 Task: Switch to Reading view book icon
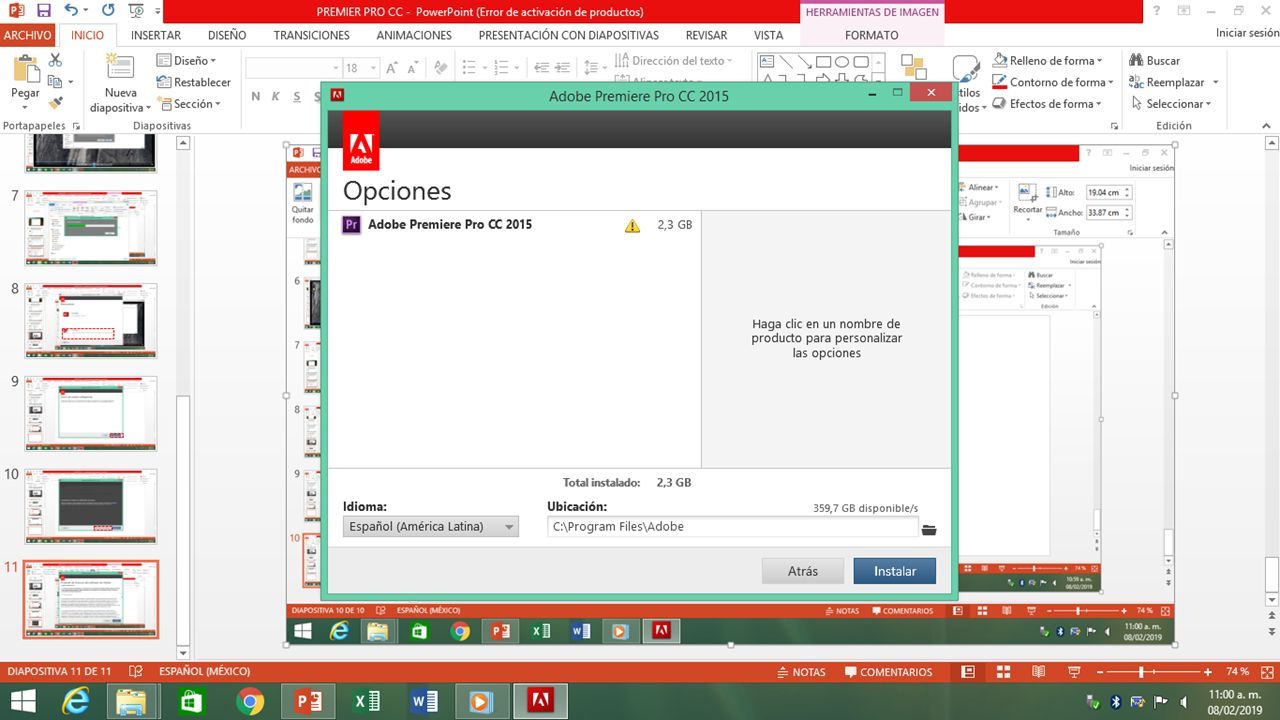[1039, 672]
